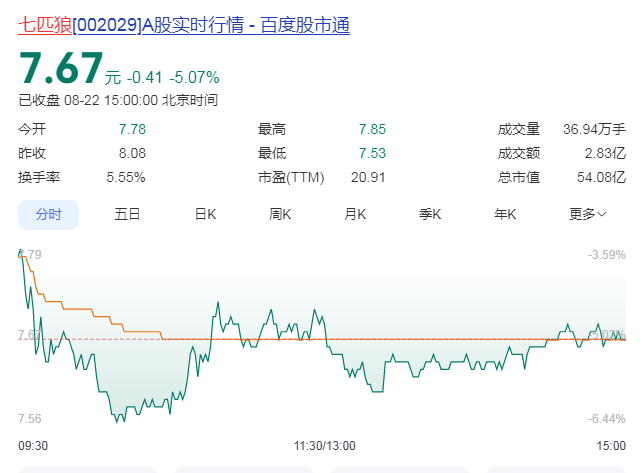
Task: Click the 成交量 value 36.94万手
Action: [x=594, y=129]
